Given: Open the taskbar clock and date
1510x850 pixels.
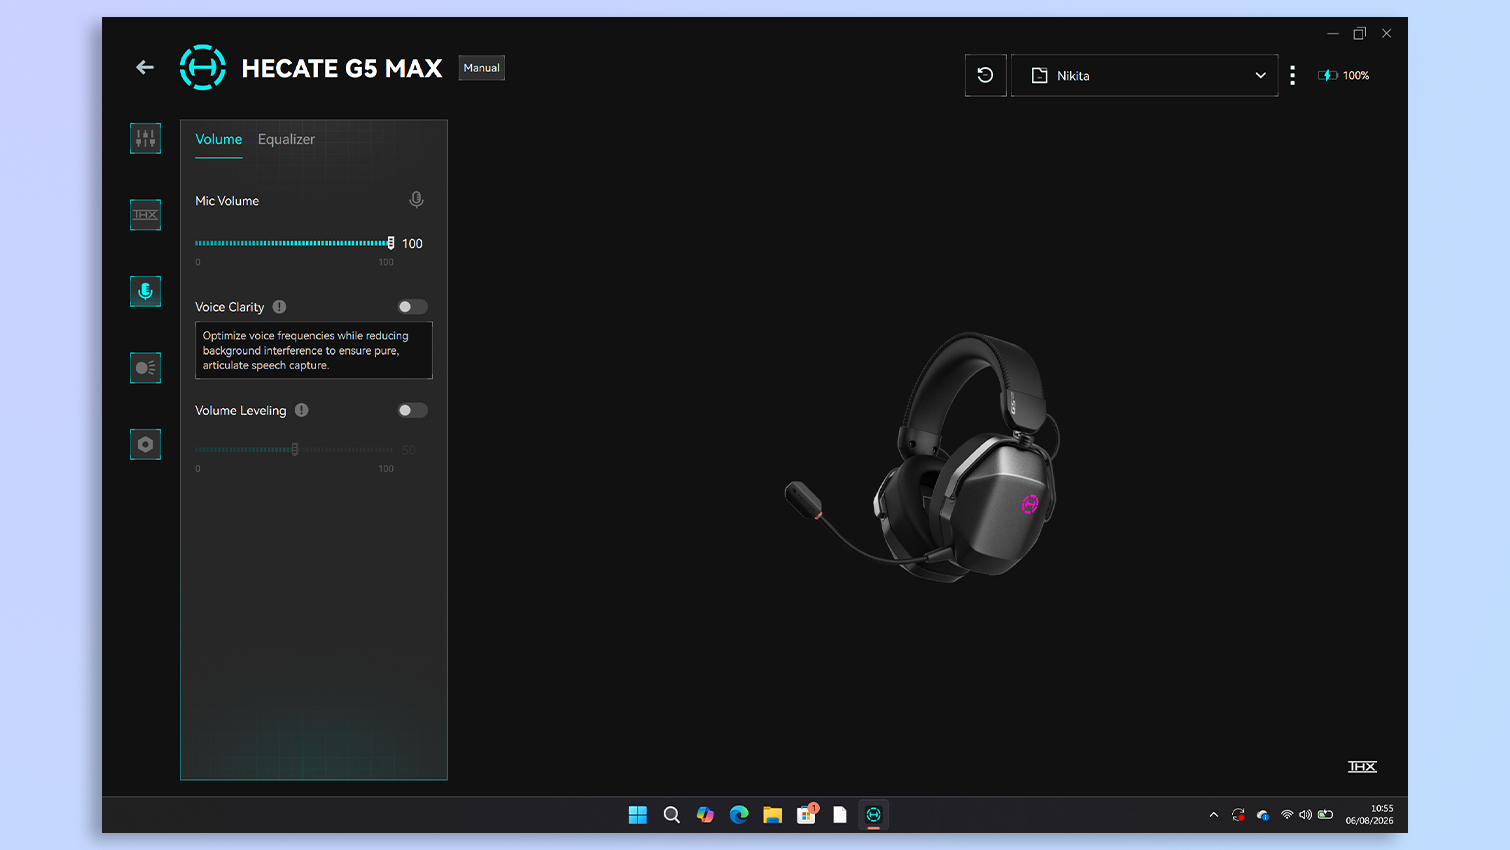Looking at the screenshot, I should (x=1369, y=814).
